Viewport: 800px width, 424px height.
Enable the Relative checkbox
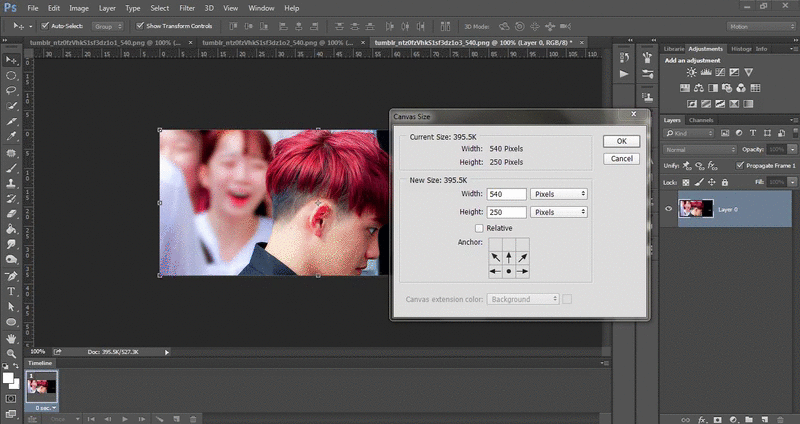click(479, 228)
